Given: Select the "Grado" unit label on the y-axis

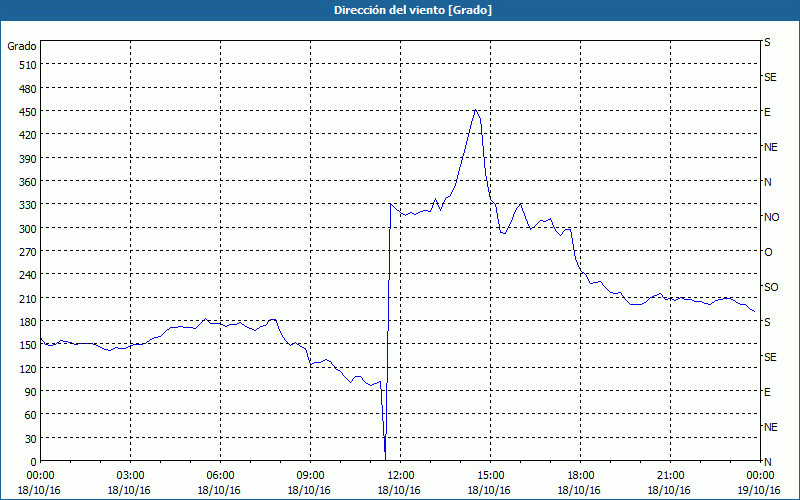Looking at the screenshot, I should [x=22, y=46].
